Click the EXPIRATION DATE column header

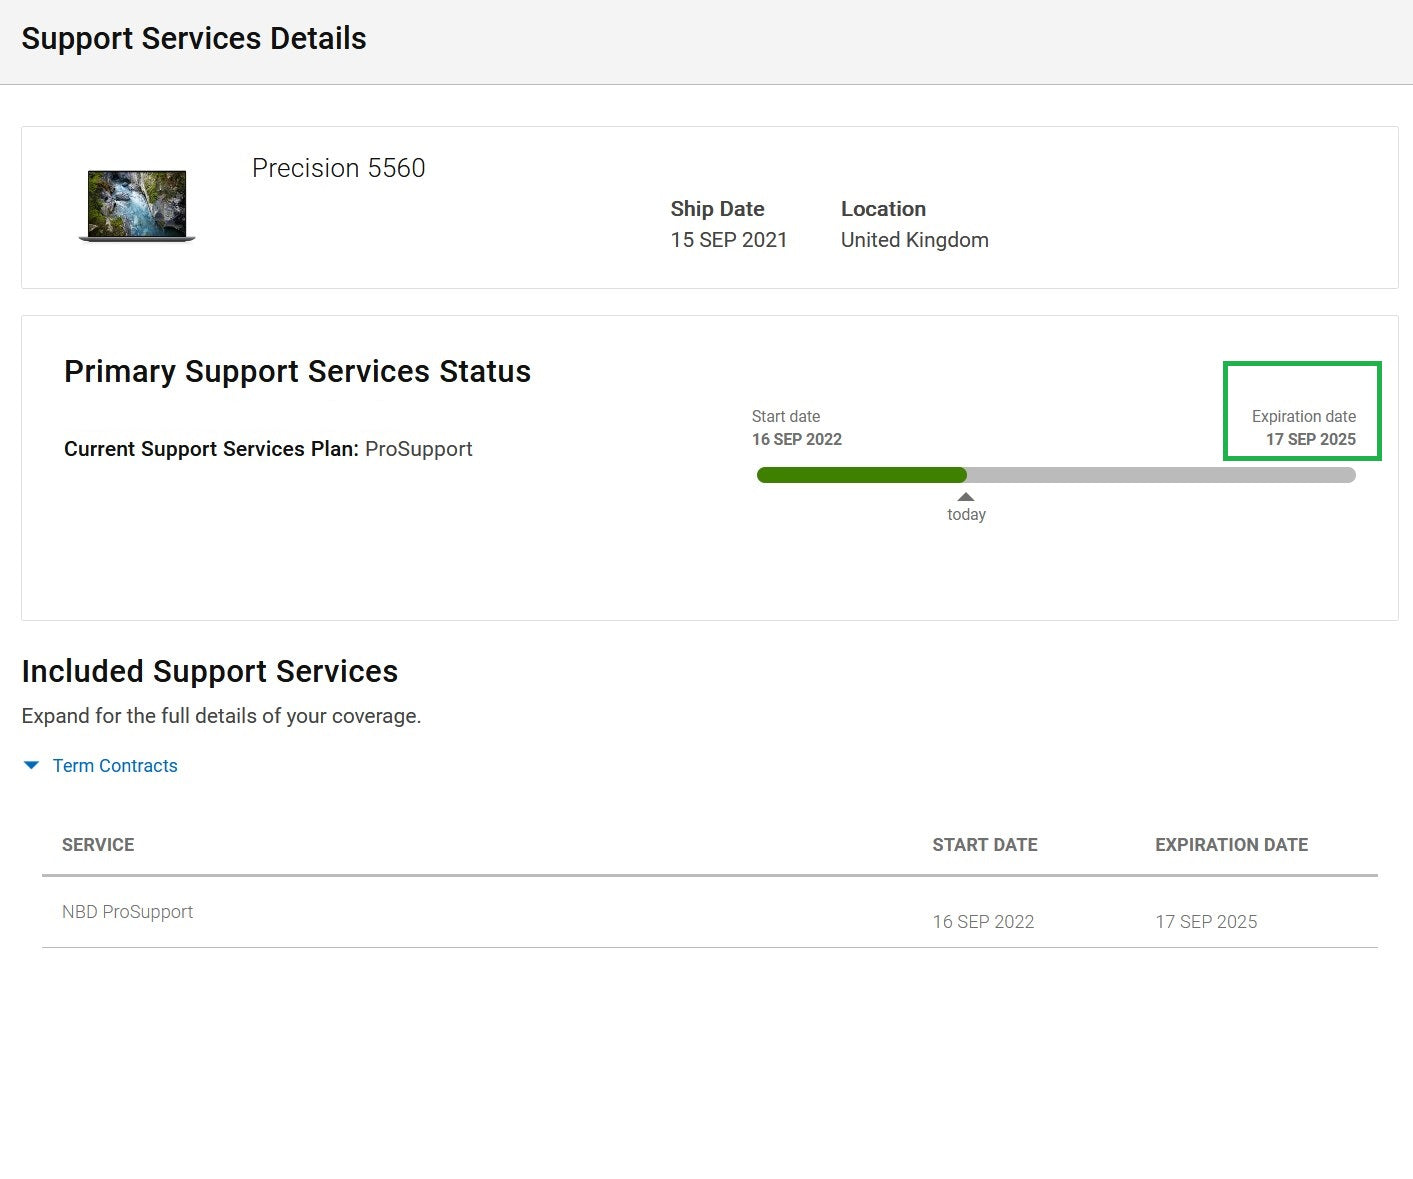[1231, 845]
